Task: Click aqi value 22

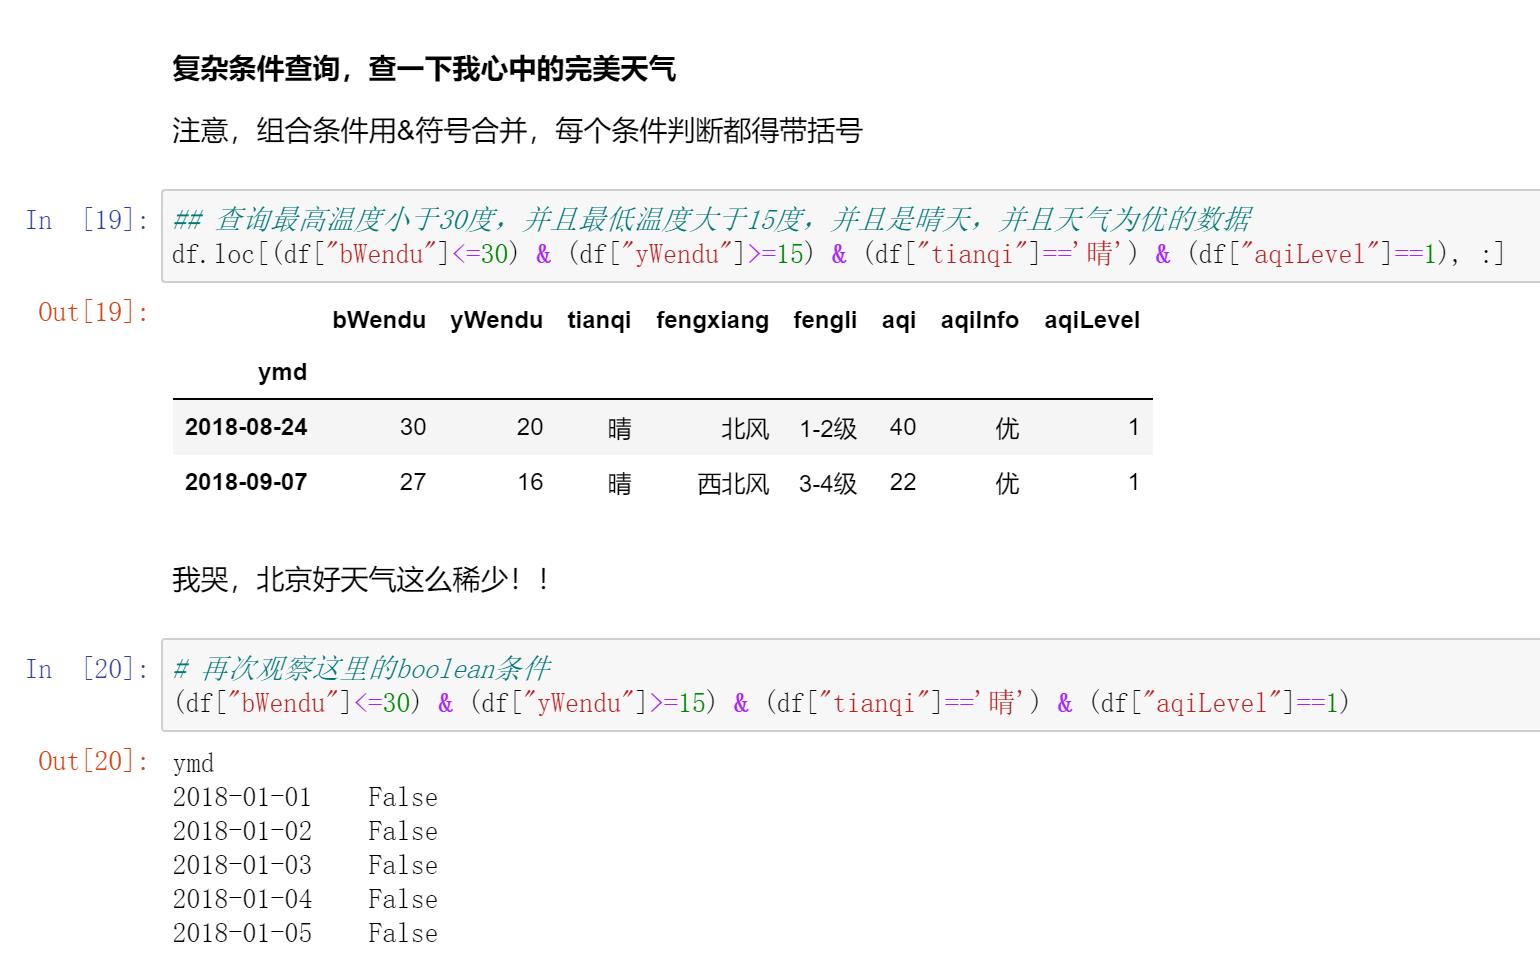Action: (903, 482)
